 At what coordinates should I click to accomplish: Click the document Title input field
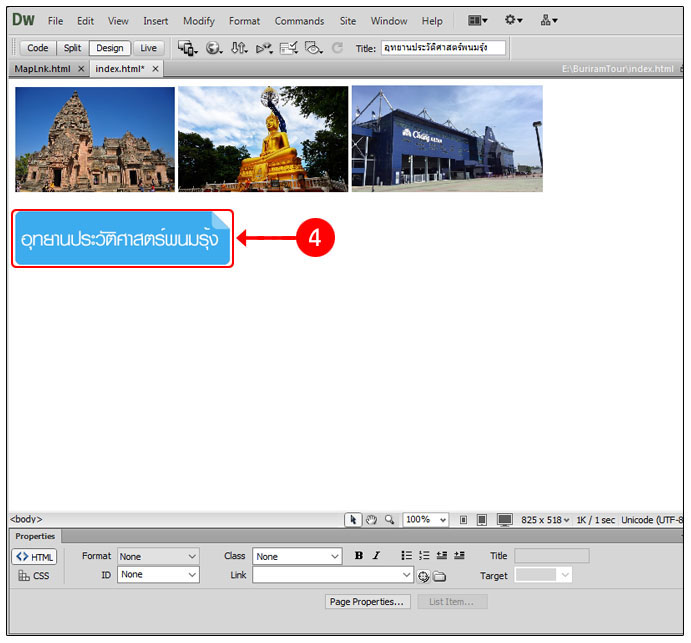[442, 48]
